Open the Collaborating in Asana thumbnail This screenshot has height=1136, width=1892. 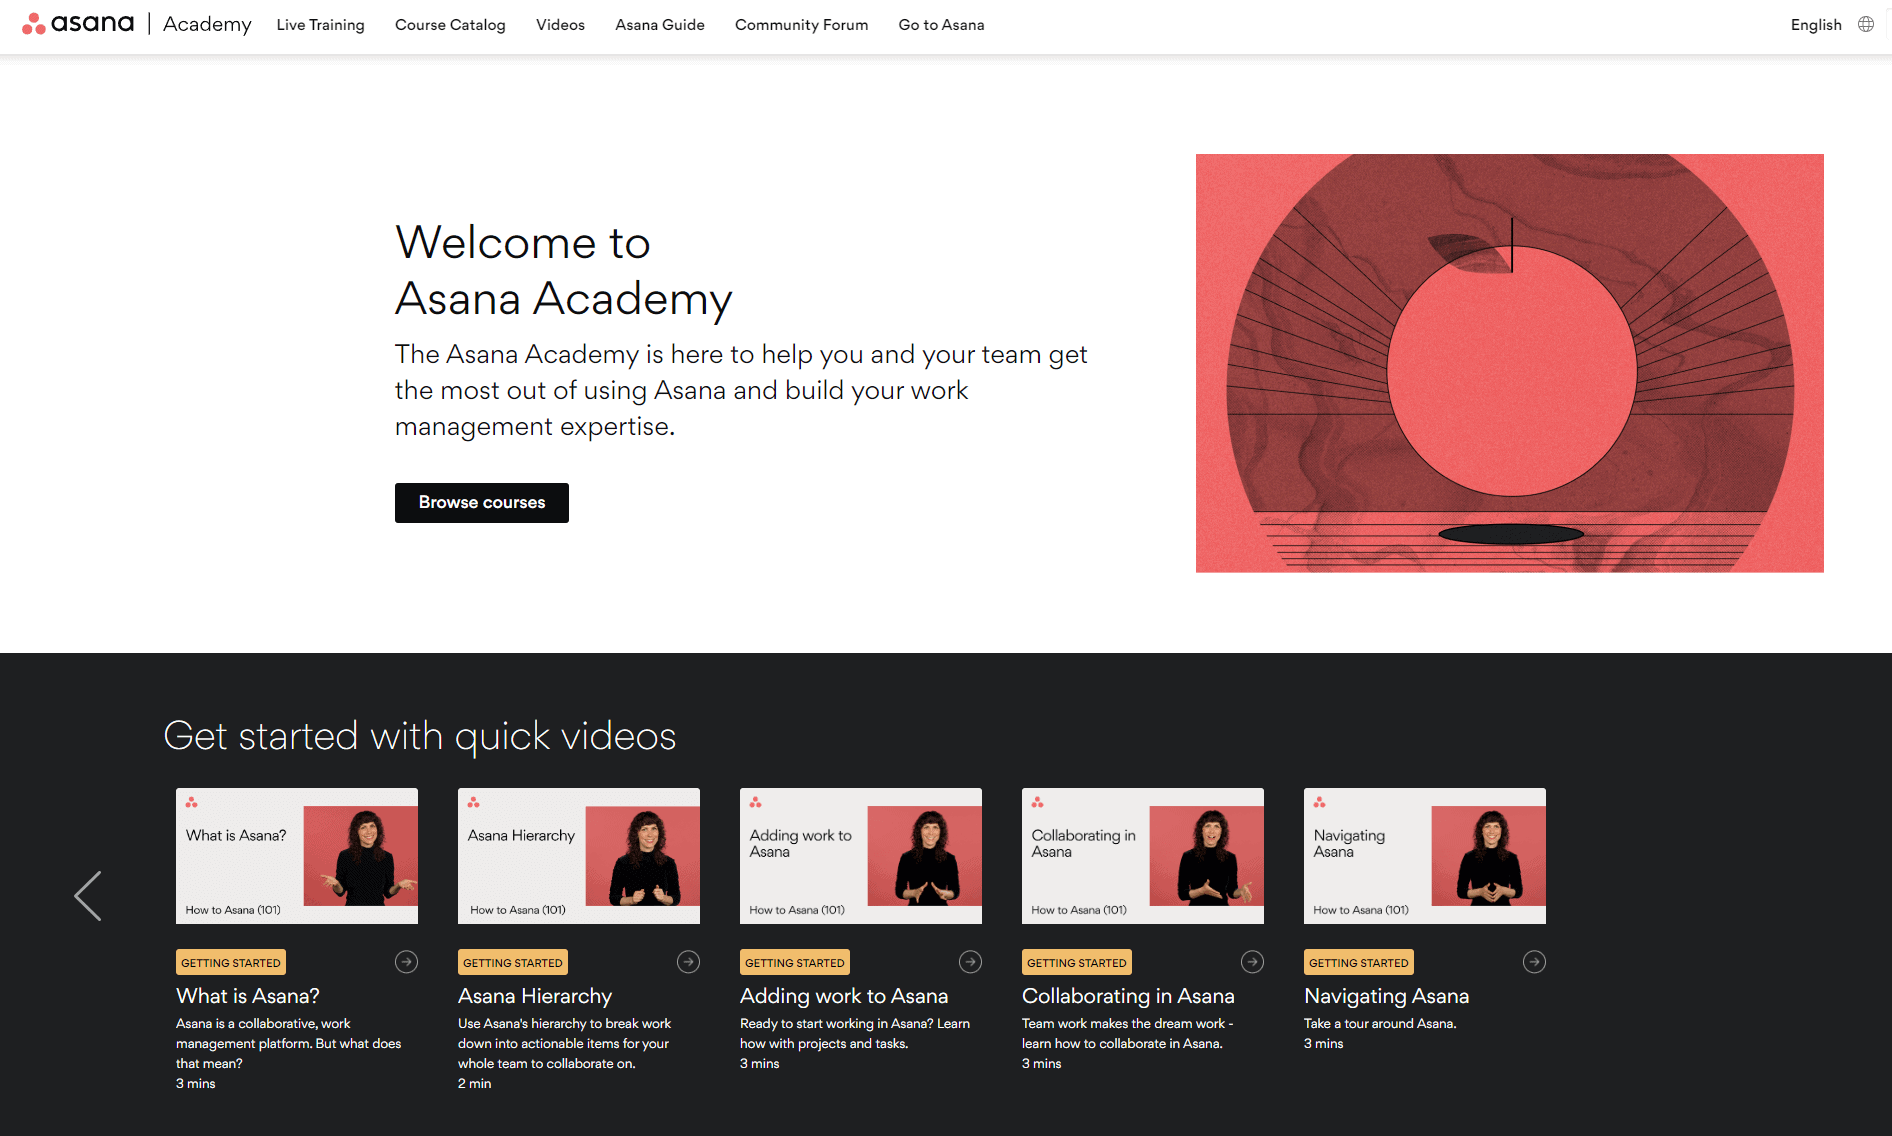click(1143, 856)
